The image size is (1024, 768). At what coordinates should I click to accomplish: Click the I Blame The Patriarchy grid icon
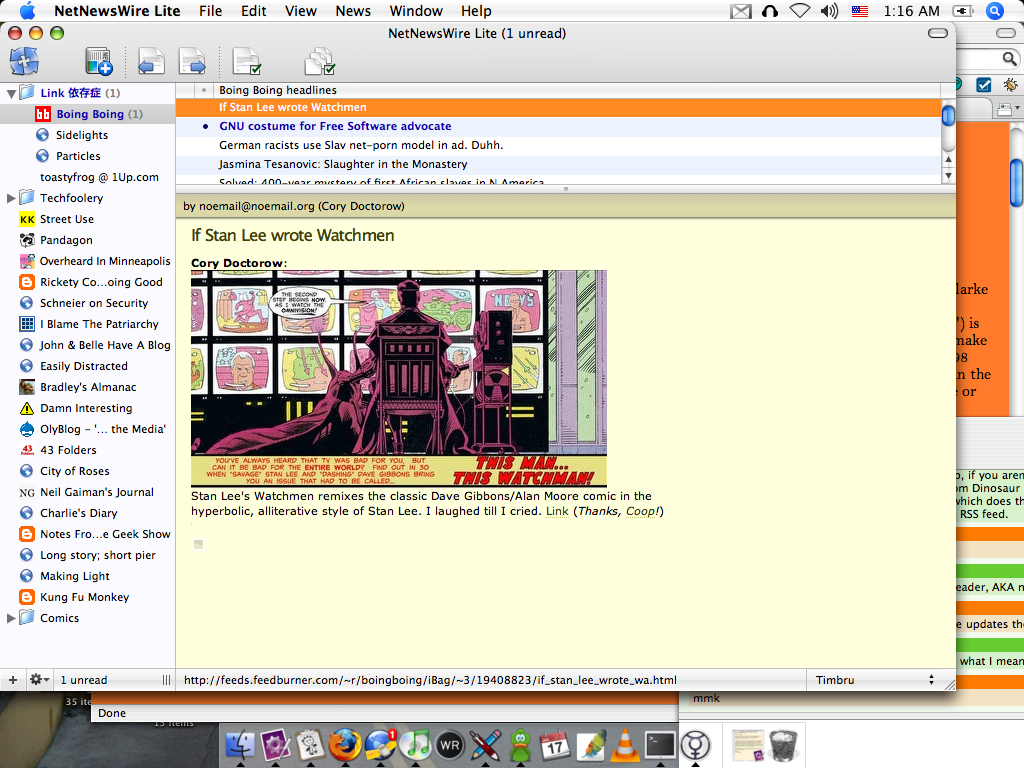tap(27, 324)
